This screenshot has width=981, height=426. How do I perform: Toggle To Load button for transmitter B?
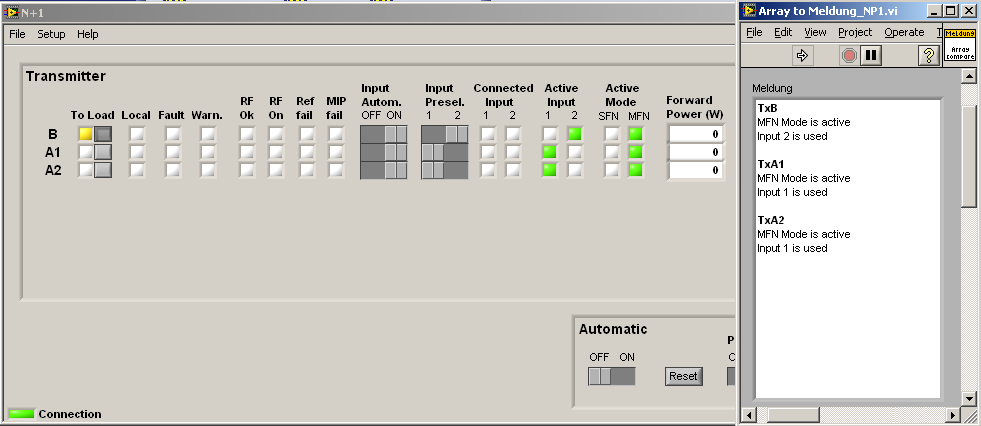pyautogui.click(x=103, y=134)
